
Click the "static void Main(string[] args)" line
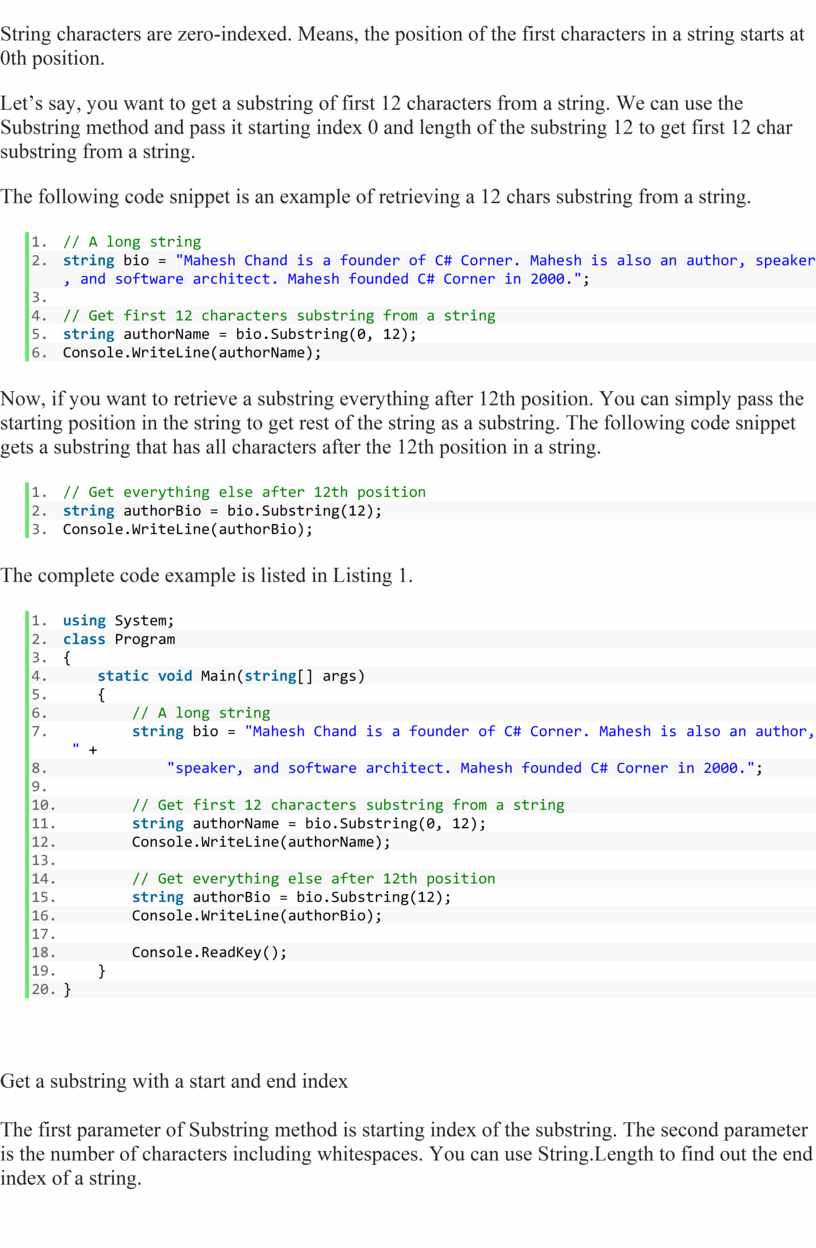pos(230,676)
